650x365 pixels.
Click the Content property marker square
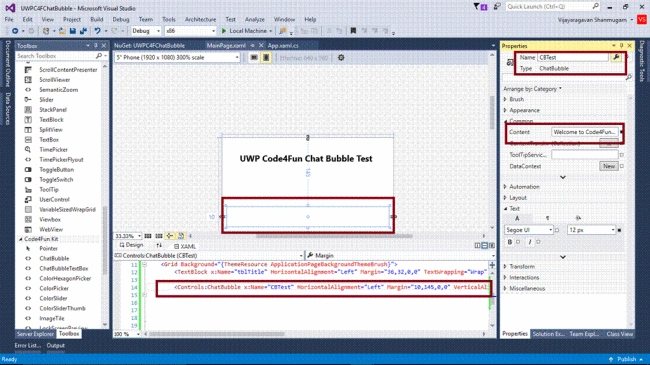pyautogui.click(x=621, y=132)
